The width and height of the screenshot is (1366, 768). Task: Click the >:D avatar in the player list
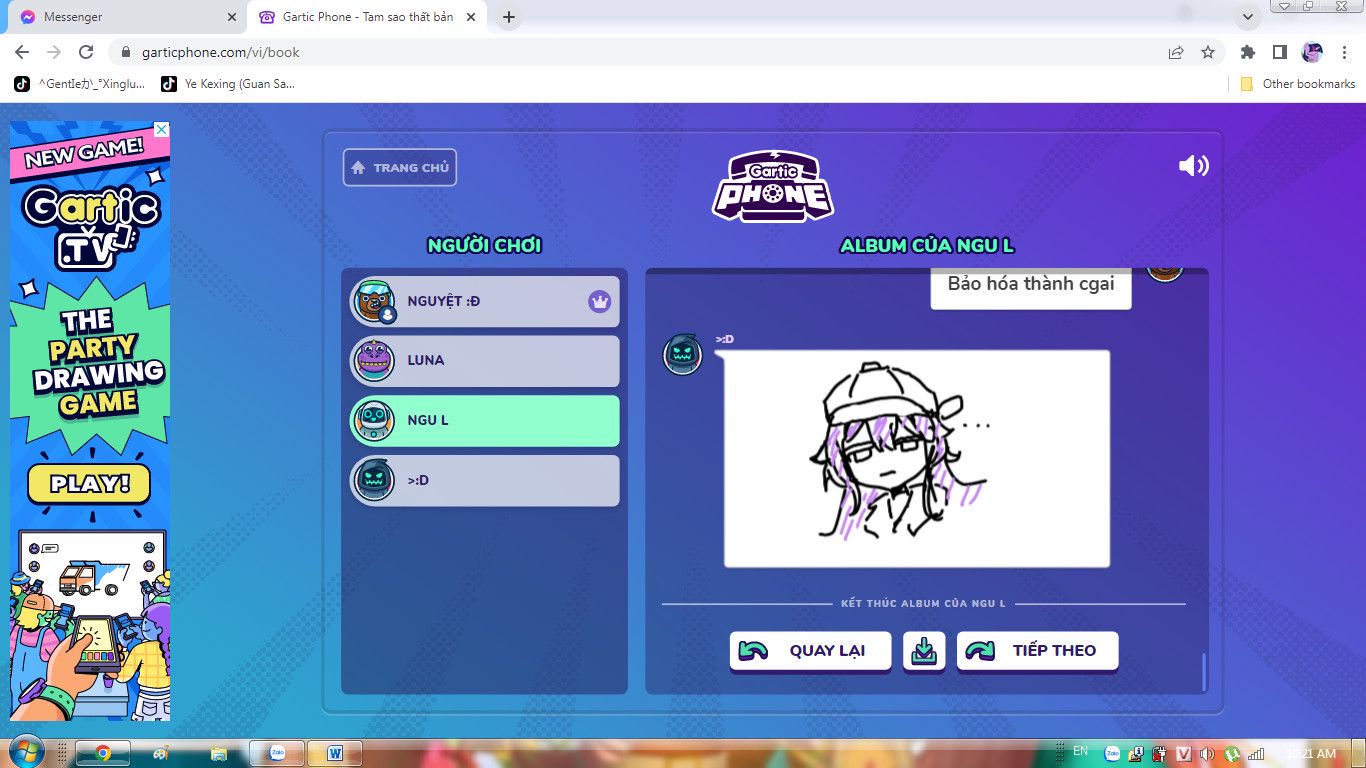tap(374, 480)
